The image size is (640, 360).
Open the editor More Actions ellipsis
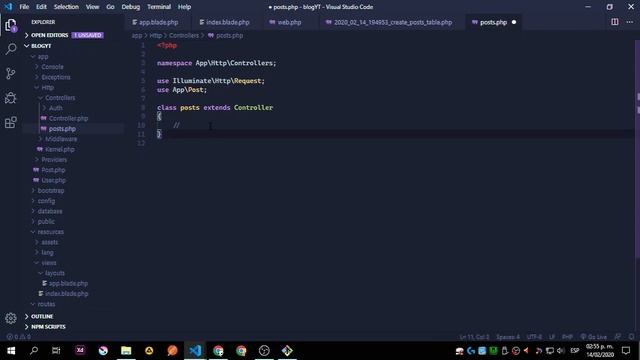pos(630,22)
